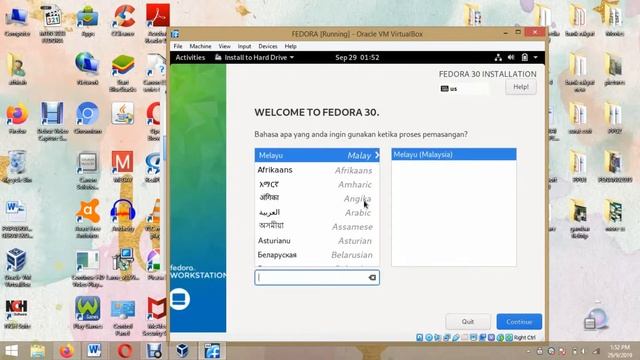Click the Help! button
The width and height of the screenshot is (640, 360).
click(521, 87)
